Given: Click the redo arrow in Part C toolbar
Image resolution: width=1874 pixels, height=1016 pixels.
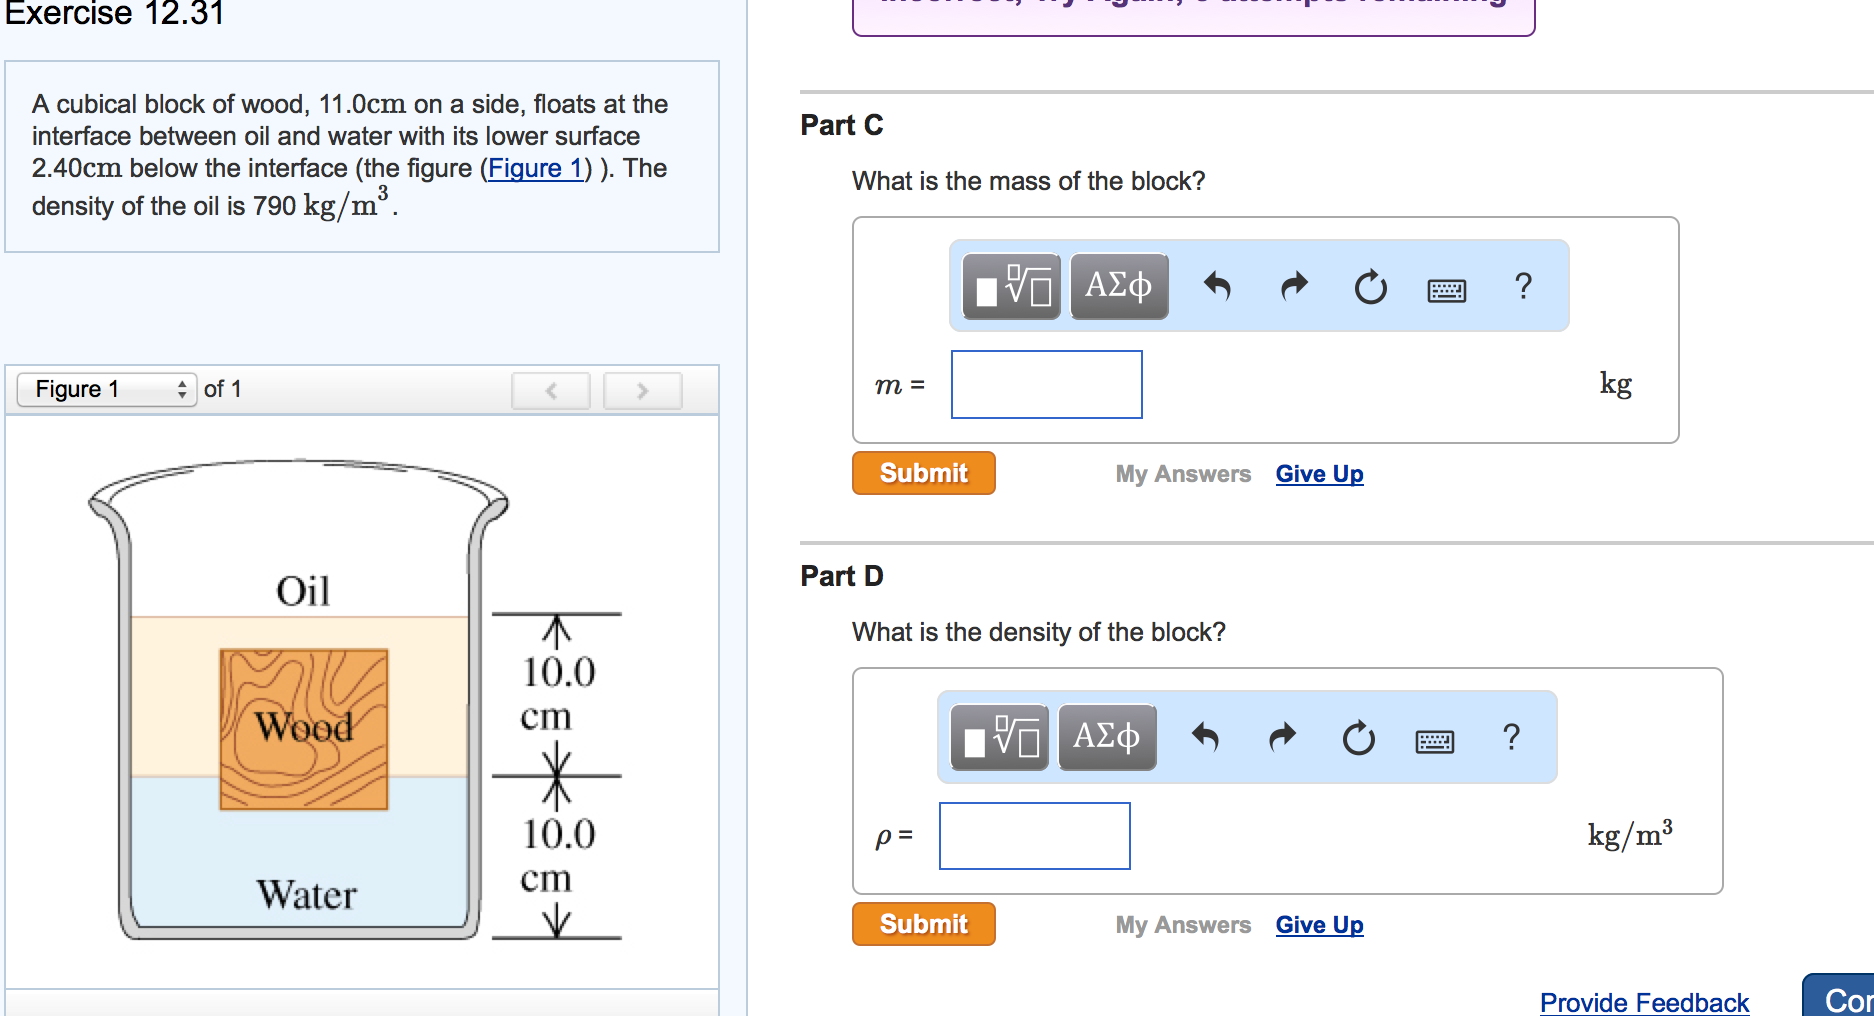Looking at the screenshot, I should 1294,287.
